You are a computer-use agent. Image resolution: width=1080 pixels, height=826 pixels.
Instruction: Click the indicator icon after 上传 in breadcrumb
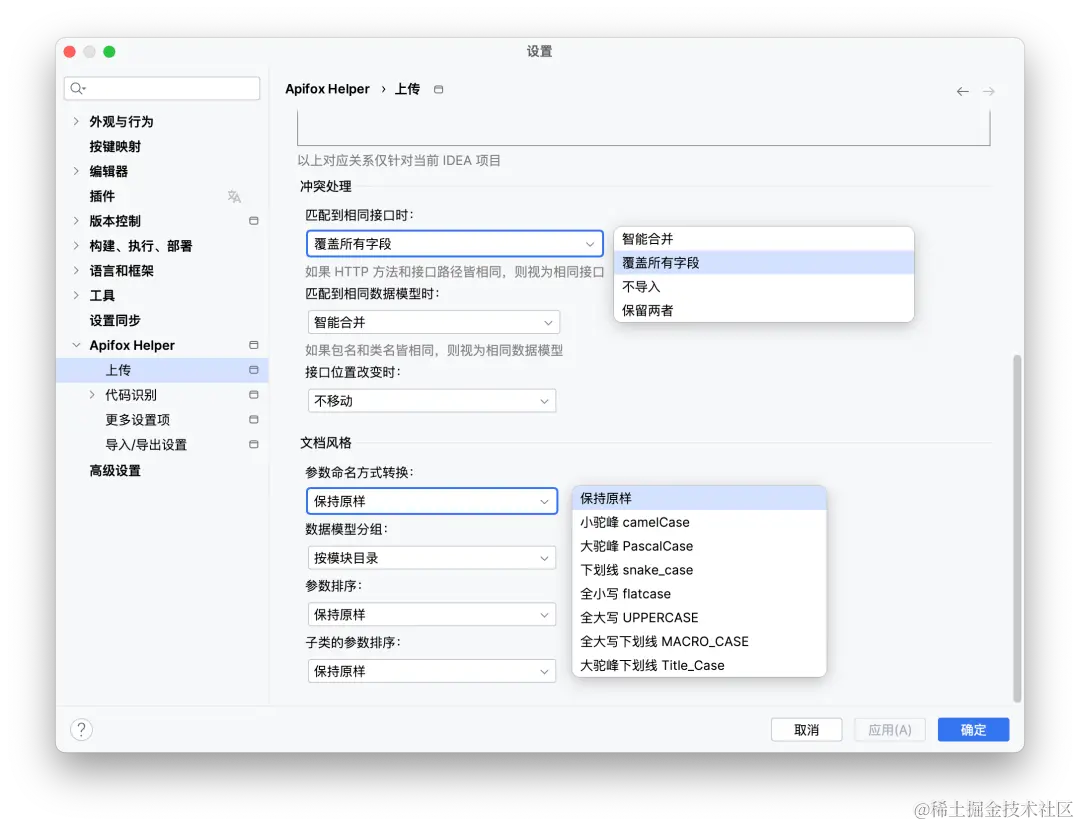click(x=437, y=88)
